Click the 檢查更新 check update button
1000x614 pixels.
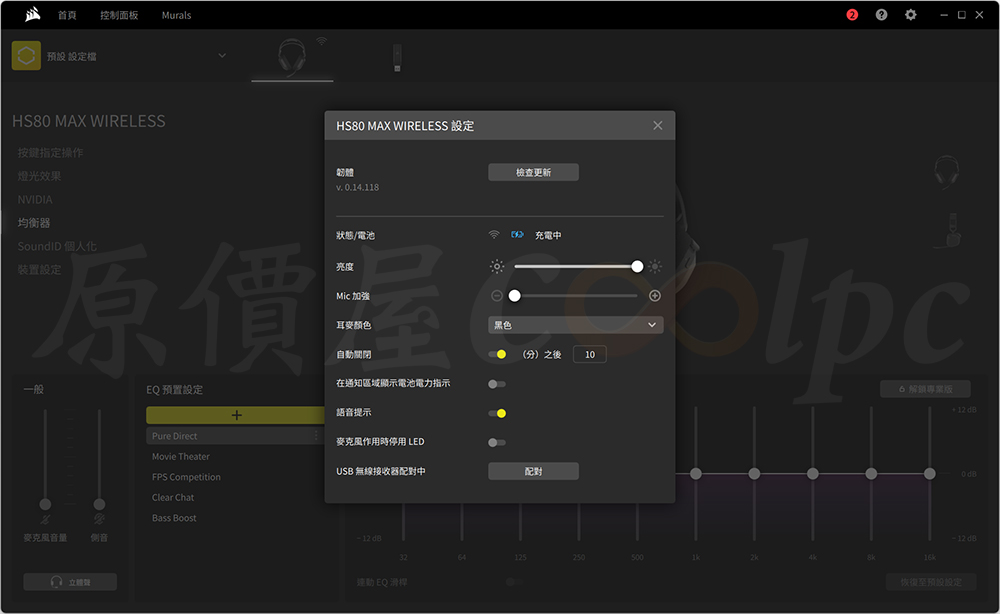533,173
